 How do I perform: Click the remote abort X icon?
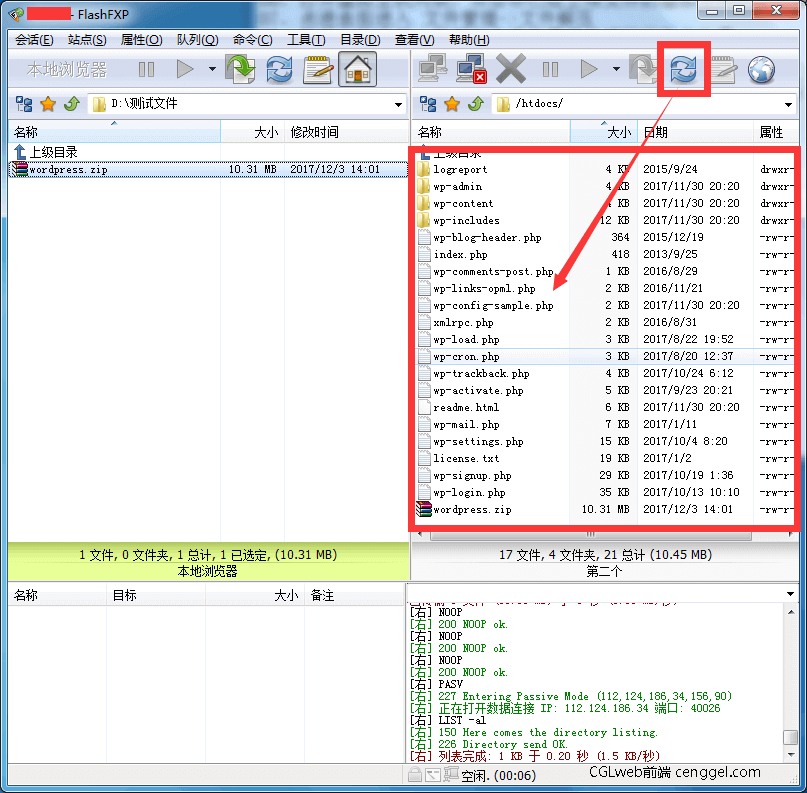click(x=511, y=69)
